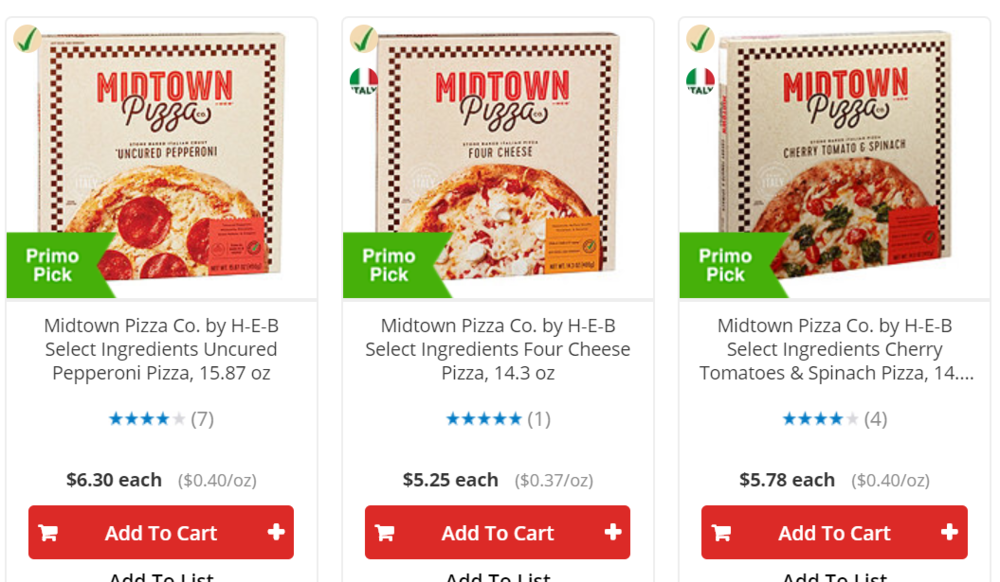This screenshot has width=1000, height=582.
Task: Click the plus icon on Cherry Tomatoes Add To Cart
Action: pyautogui.click(x=950, y=532)
